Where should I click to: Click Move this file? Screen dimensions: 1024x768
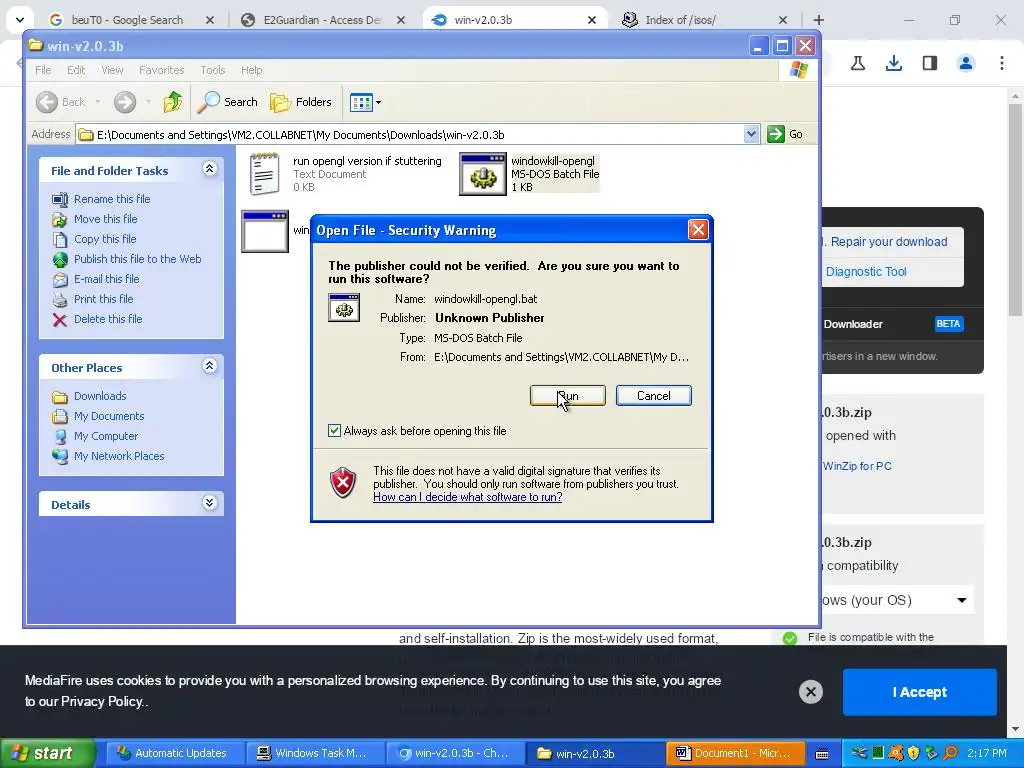tap(105, 219)
